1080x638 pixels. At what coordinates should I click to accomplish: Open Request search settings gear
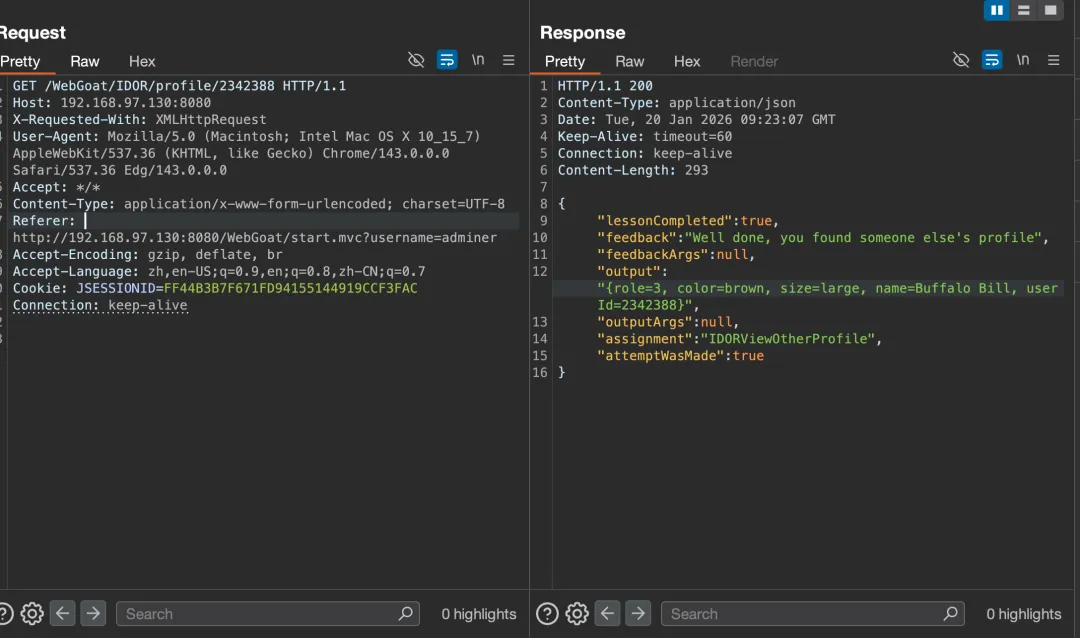[x=32, y=613]
